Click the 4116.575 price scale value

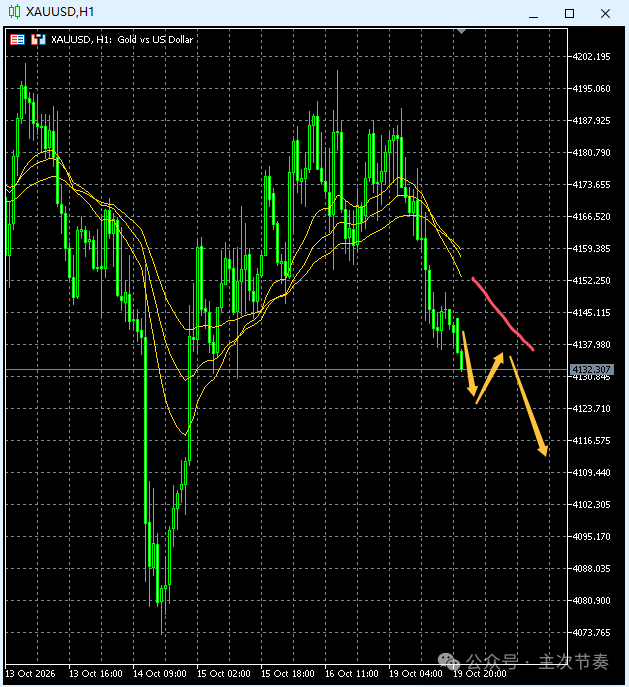point(591,440)
